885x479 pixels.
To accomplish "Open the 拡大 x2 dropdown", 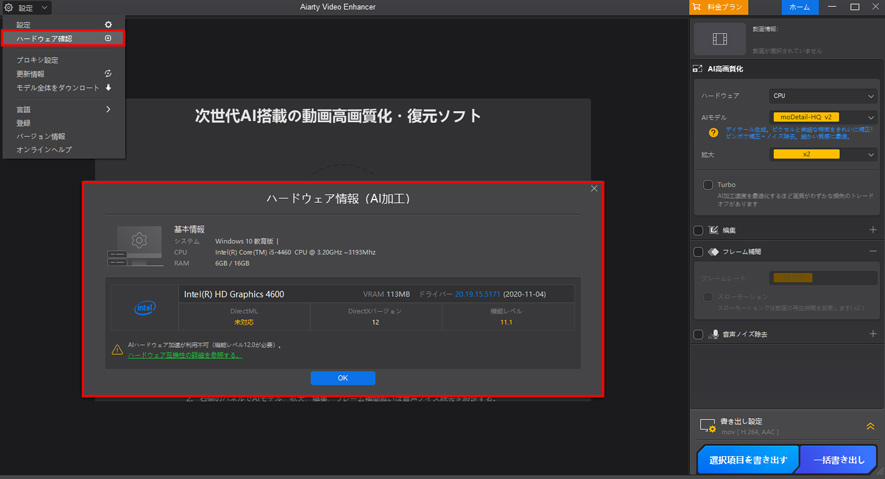I will (x=823, y=155).
